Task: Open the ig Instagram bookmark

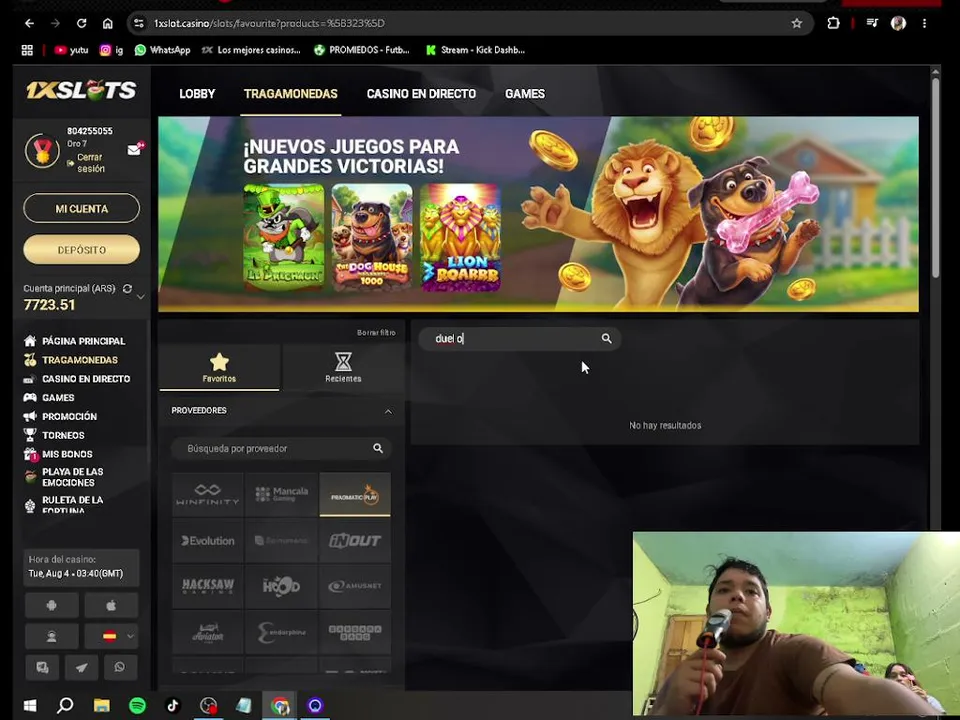Action: point(111,50)
